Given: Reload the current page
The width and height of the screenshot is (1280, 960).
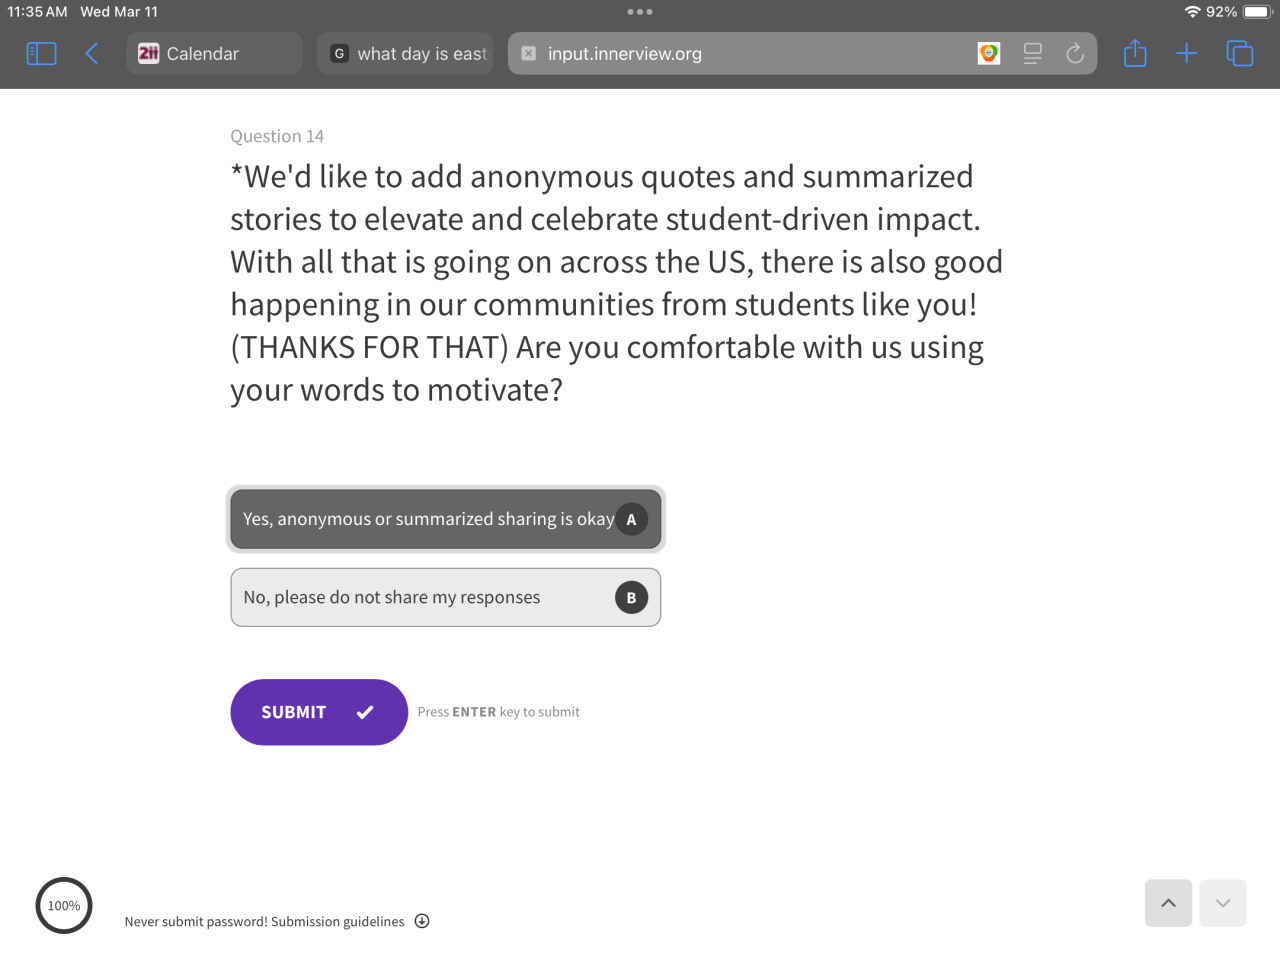Looking at the screenshot, I should (x=1075, y=54).
